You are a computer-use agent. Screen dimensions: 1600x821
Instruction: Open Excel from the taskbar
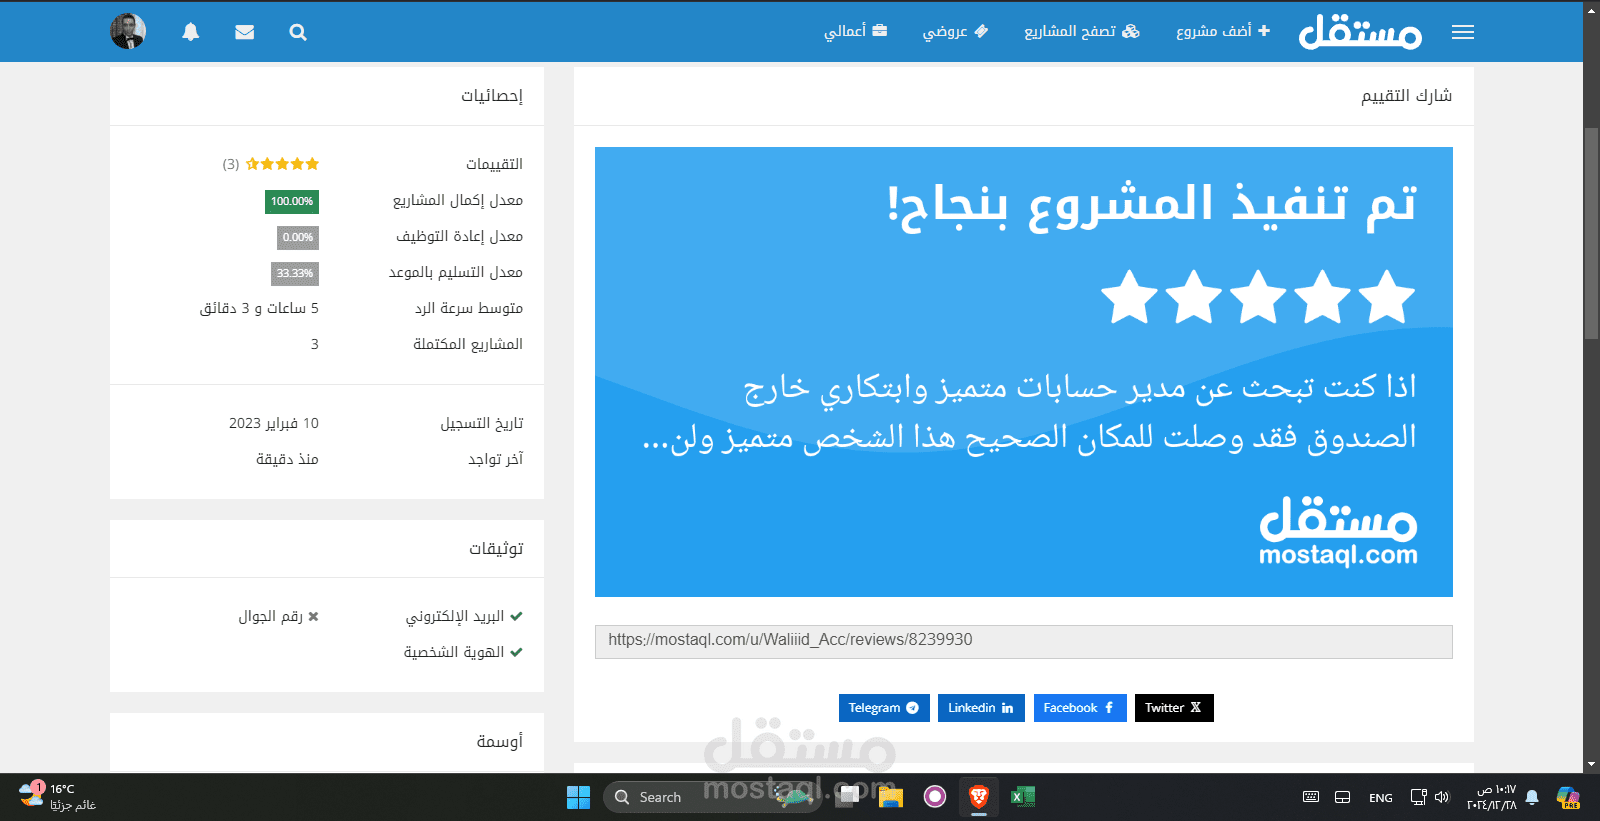pos(1023,797)
